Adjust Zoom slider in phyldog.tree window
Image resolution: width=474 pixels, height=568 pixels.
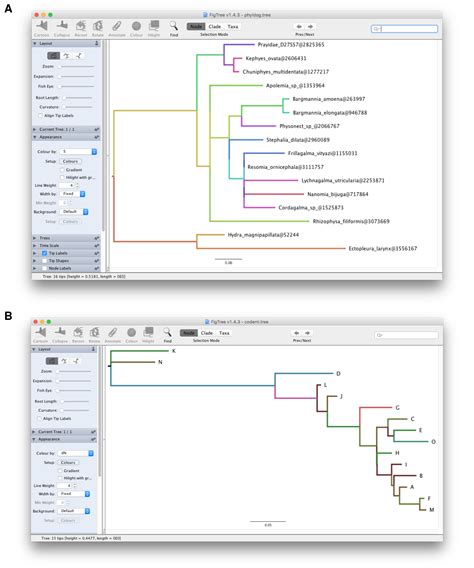click(x=76, y=67)
